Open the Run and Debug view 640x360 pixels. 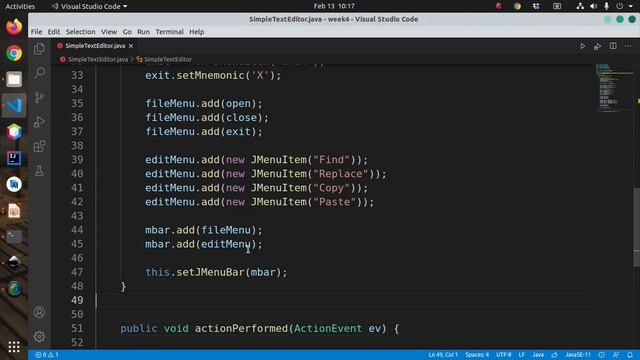[x=39, y=122]
